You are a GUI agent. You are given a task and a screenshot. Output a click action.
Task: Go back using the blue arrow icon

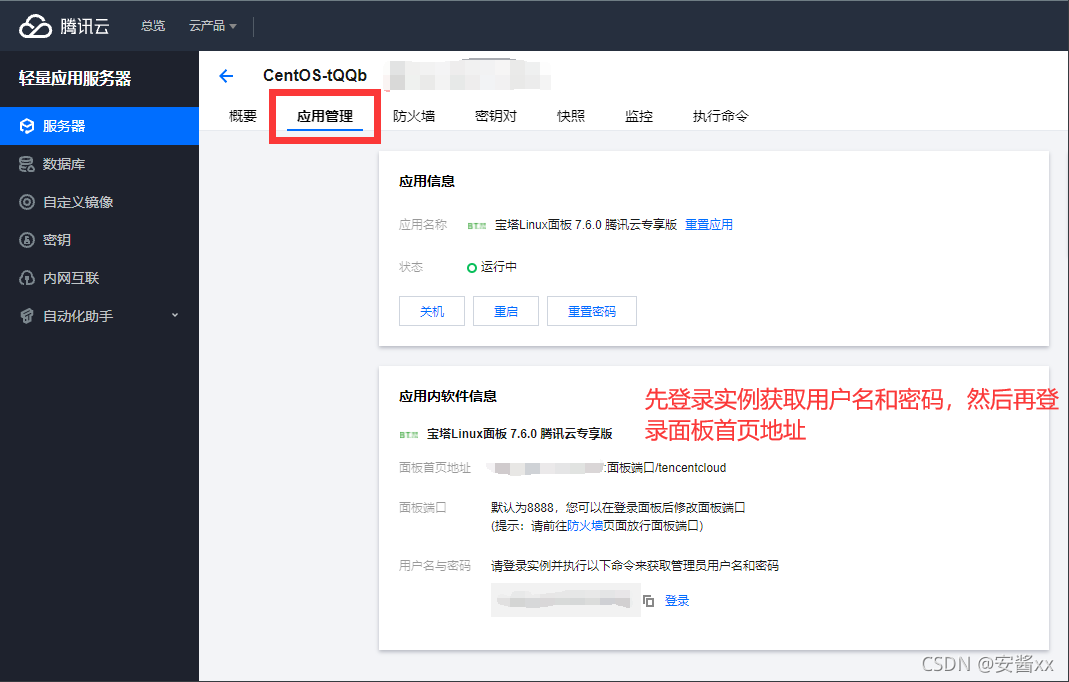point(226,76)
